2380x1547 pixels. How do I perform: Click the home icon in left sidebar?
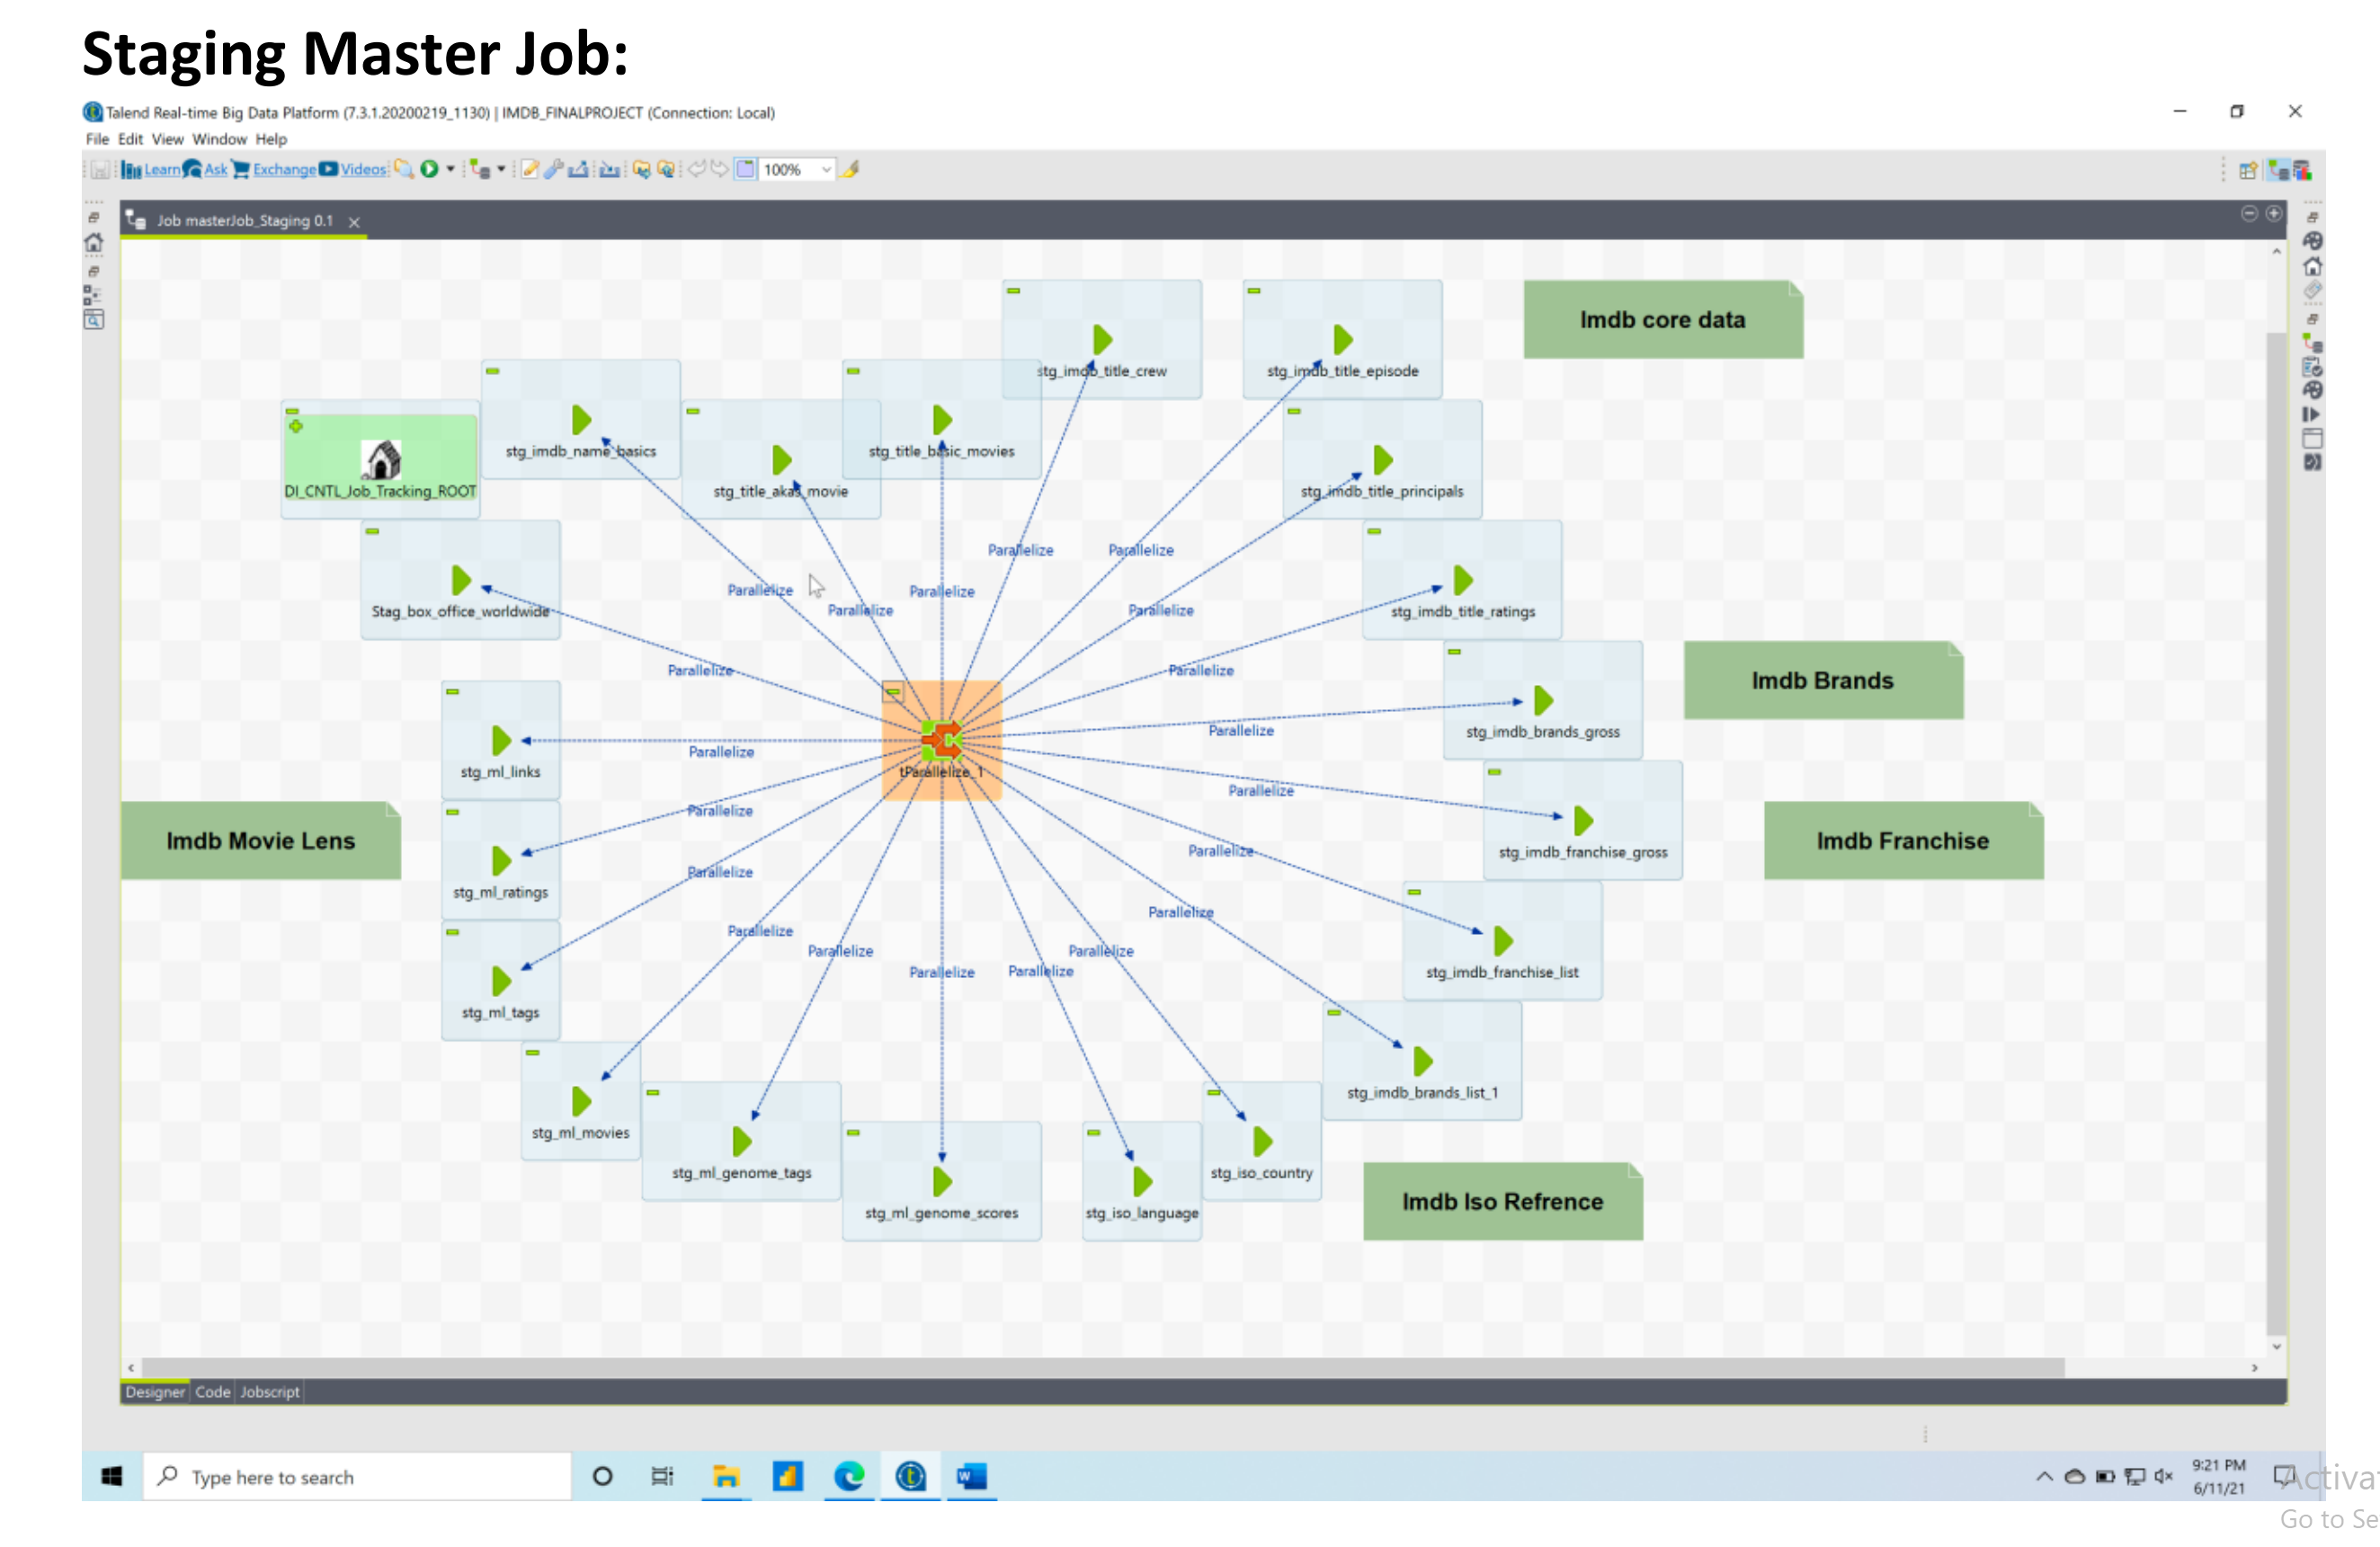[94, 243]
